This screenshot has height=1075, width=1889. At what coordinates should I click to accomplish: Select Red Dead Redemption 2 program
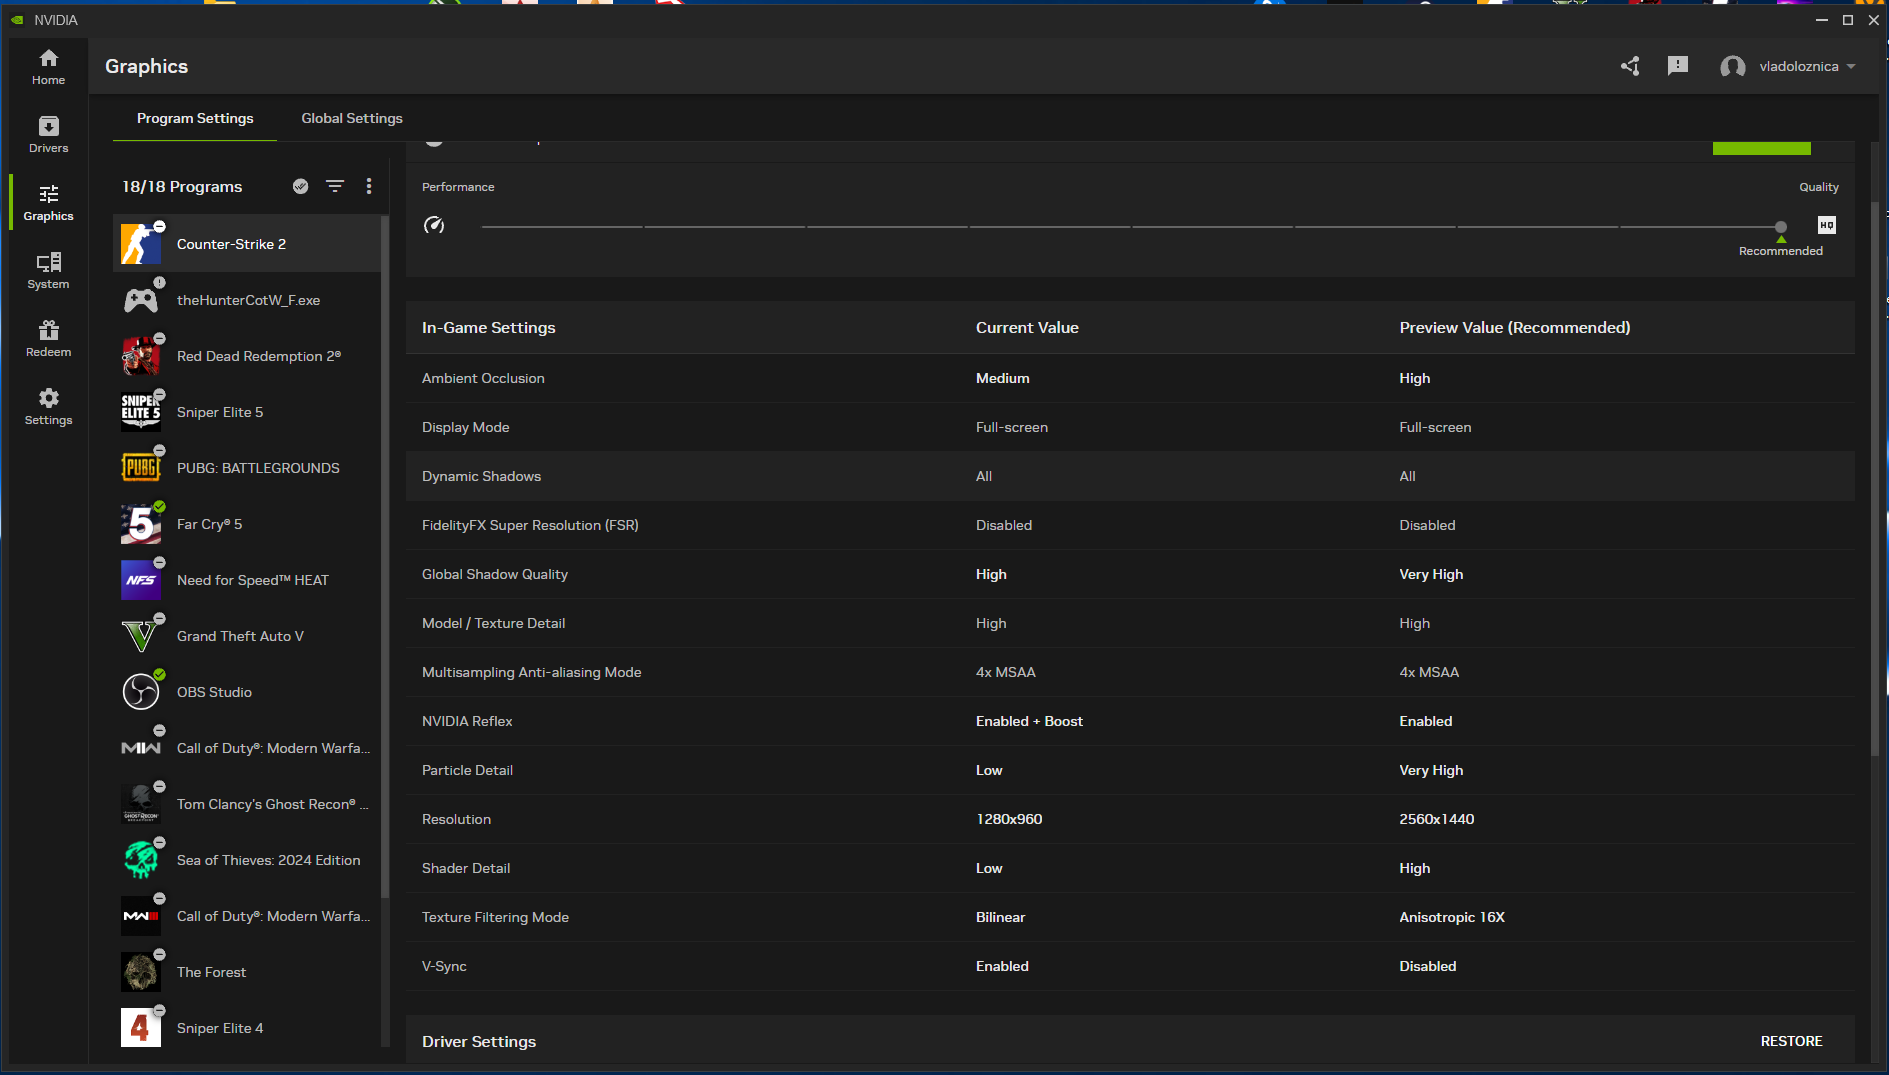pos(247,356)
